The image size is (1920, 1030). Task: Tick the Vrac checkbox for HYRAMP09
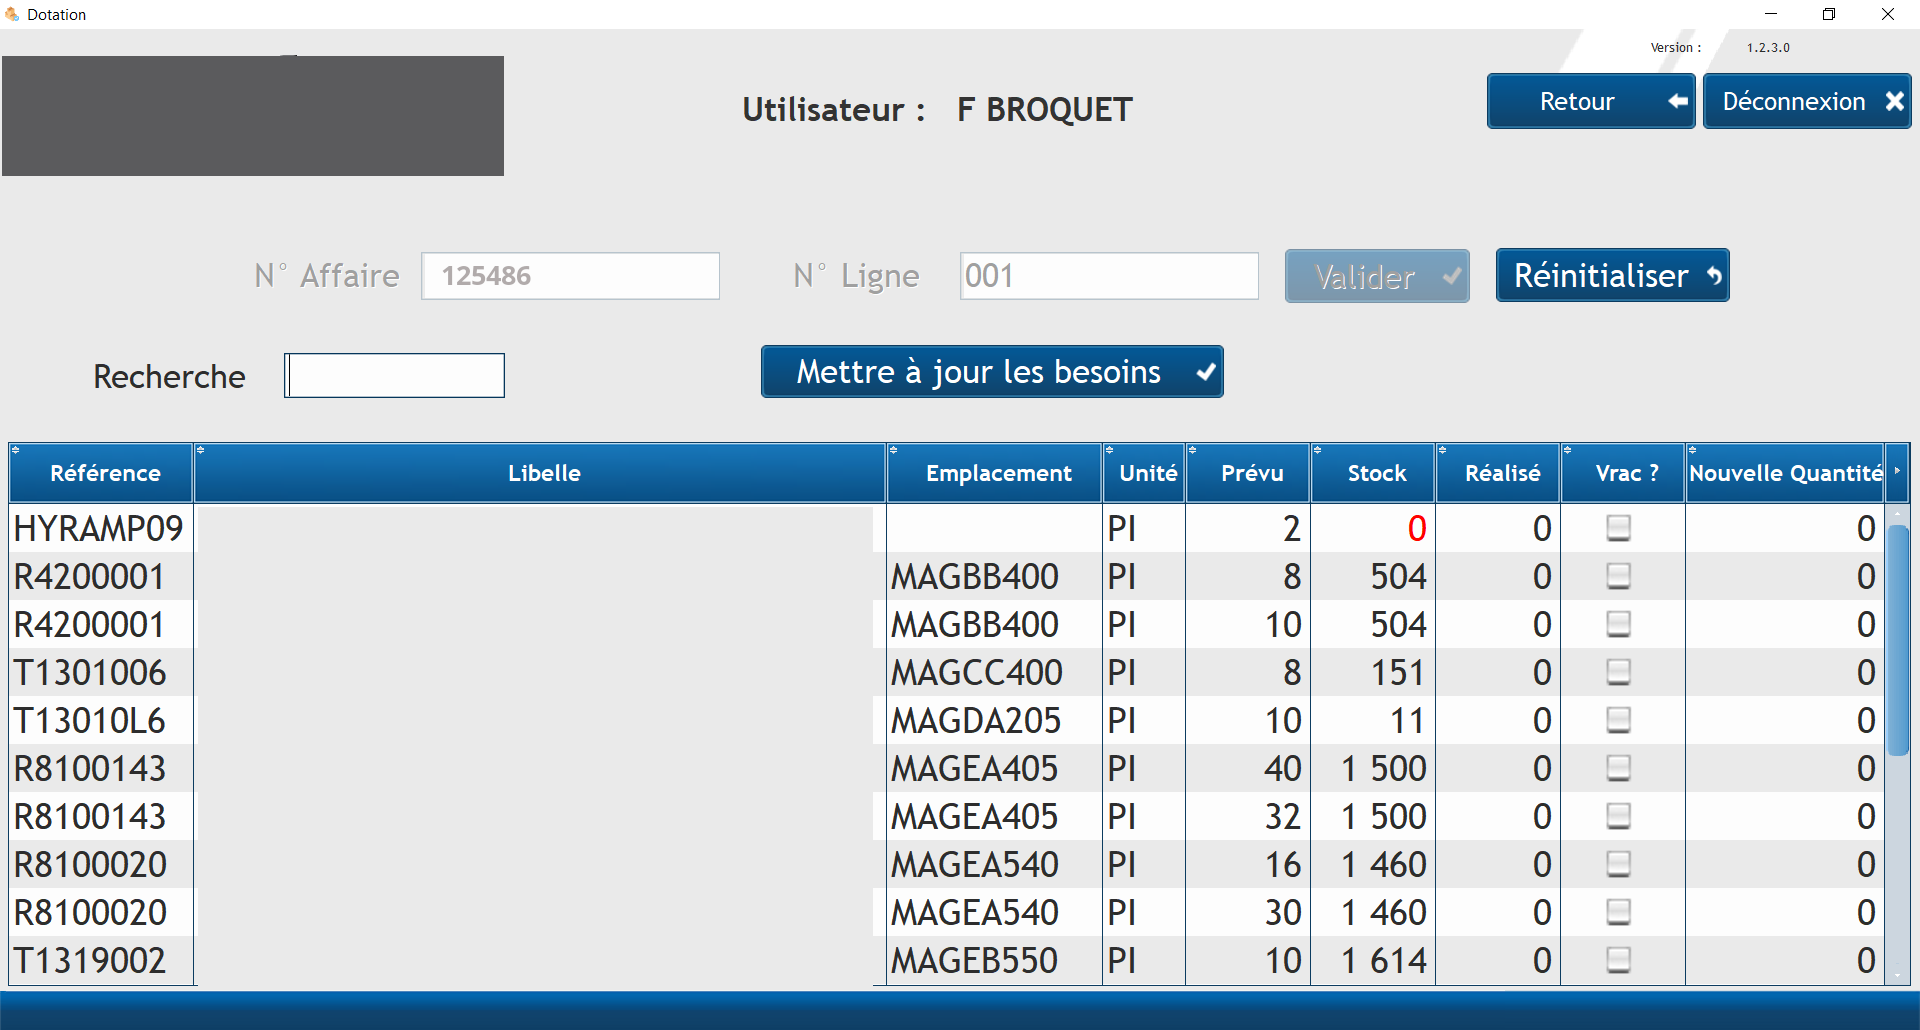tap(1619, 528)
